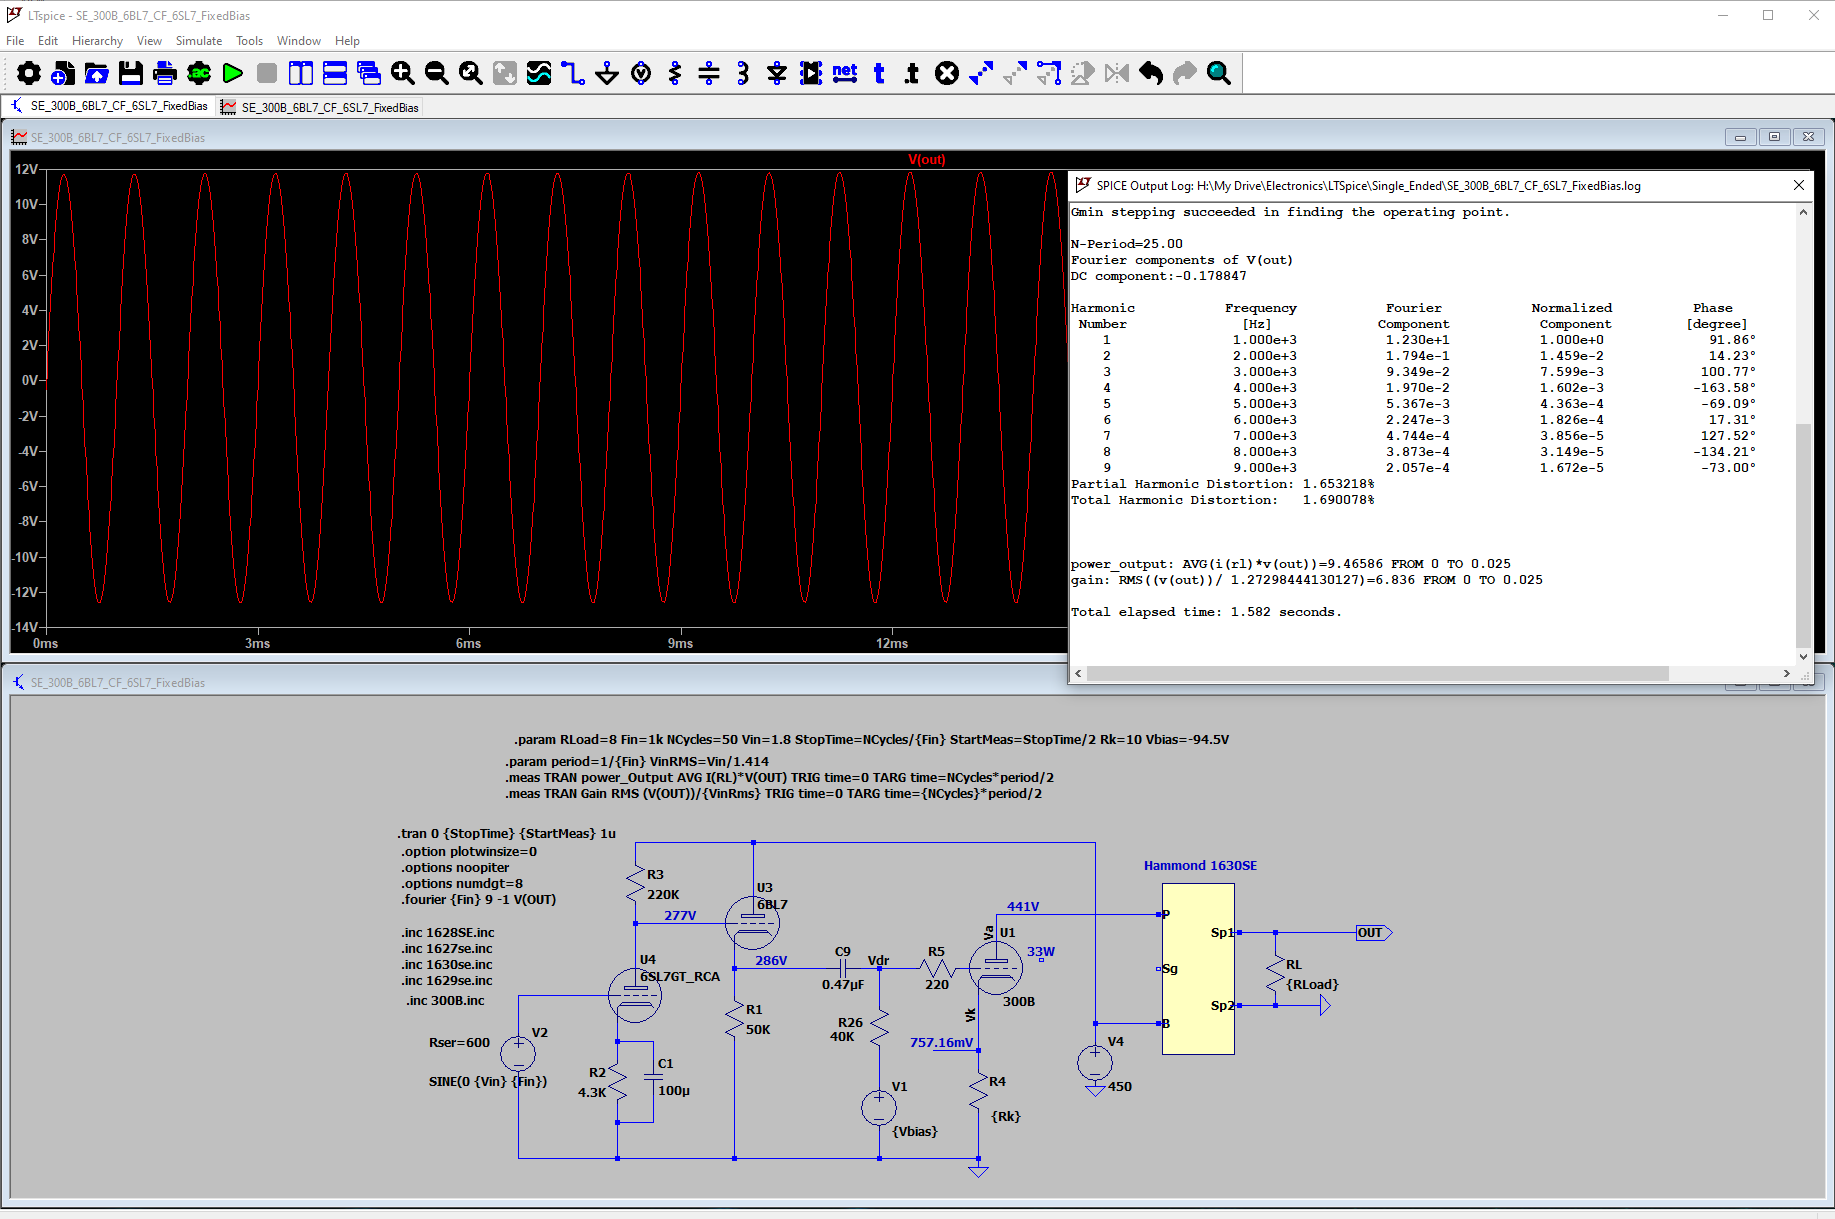Click the .fourier {Fin} 9 -1 V(OUT) directive
Viewport: 1835px width, 1219px height.
pyautogui.click(x=479, y=900)
